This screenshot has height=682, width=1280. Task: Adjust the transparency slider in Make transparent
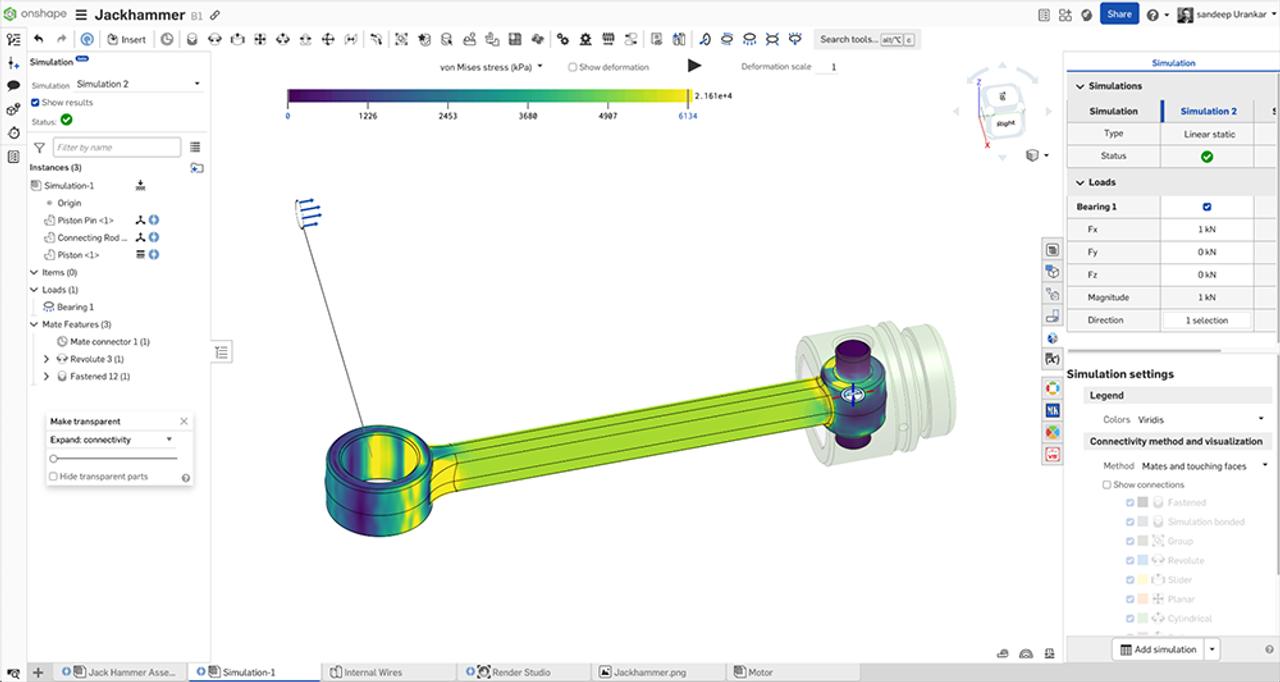tap(52, 458)
